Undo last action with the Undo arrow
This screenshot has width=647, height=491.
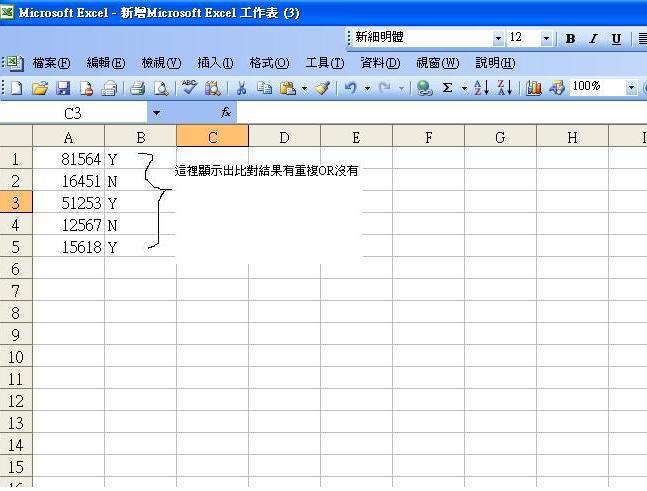point(350,88)
